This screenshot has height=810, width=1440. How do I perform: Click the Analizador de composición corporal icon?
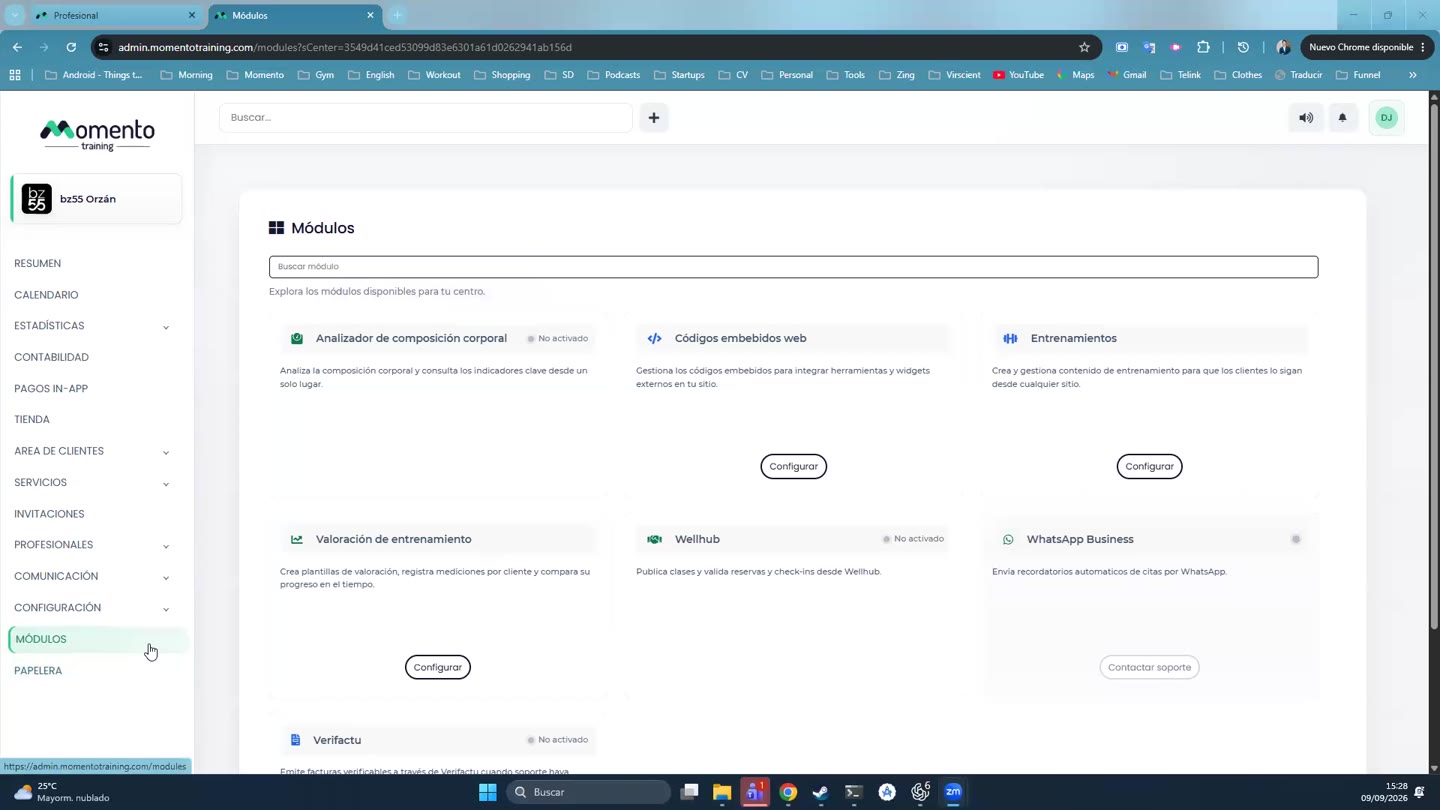tap(297, 339)
